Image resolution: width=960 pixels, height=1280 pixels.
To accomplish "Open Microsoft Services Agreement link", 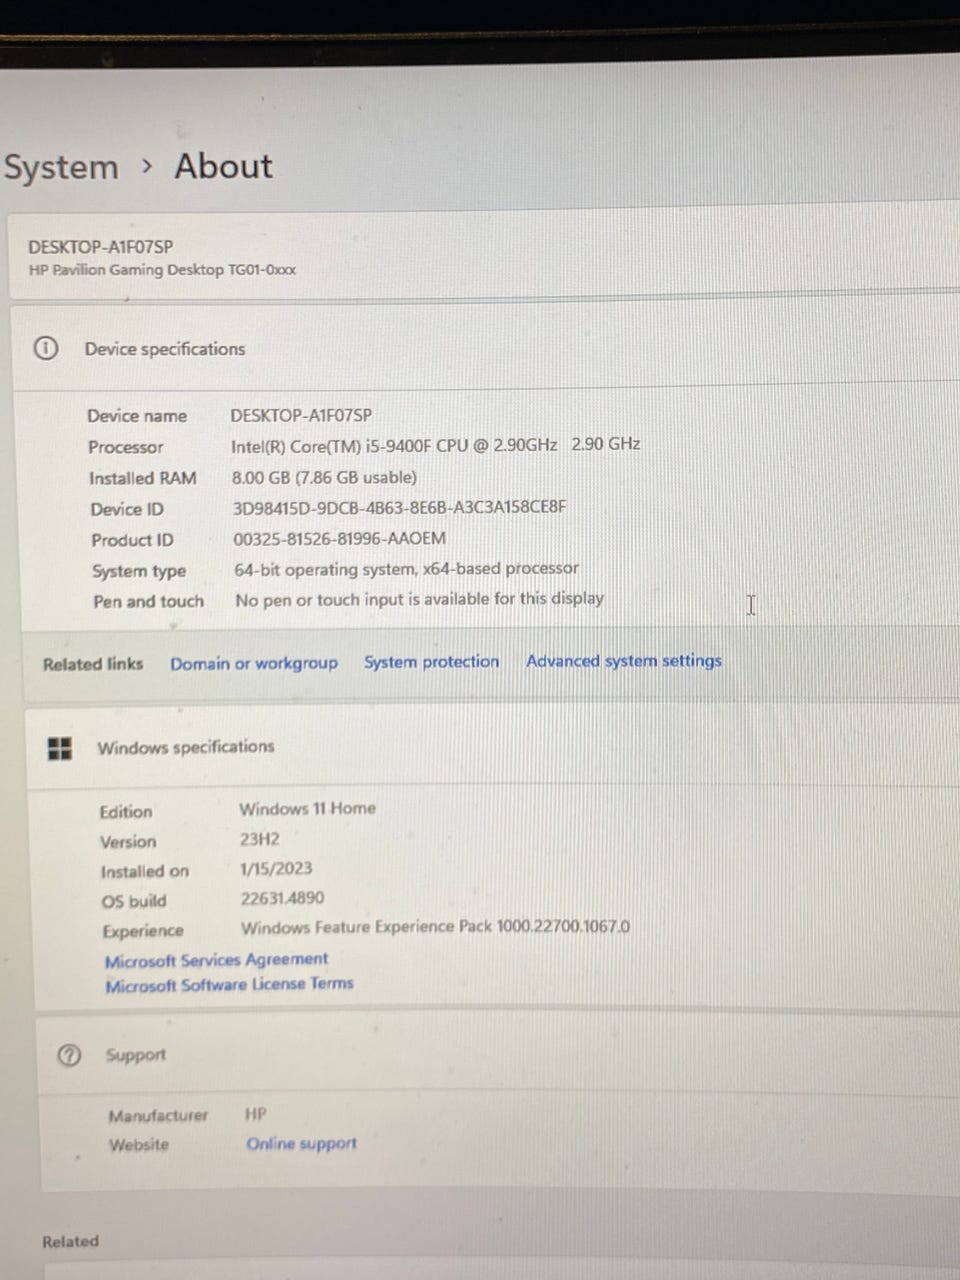I will [216, 960].
